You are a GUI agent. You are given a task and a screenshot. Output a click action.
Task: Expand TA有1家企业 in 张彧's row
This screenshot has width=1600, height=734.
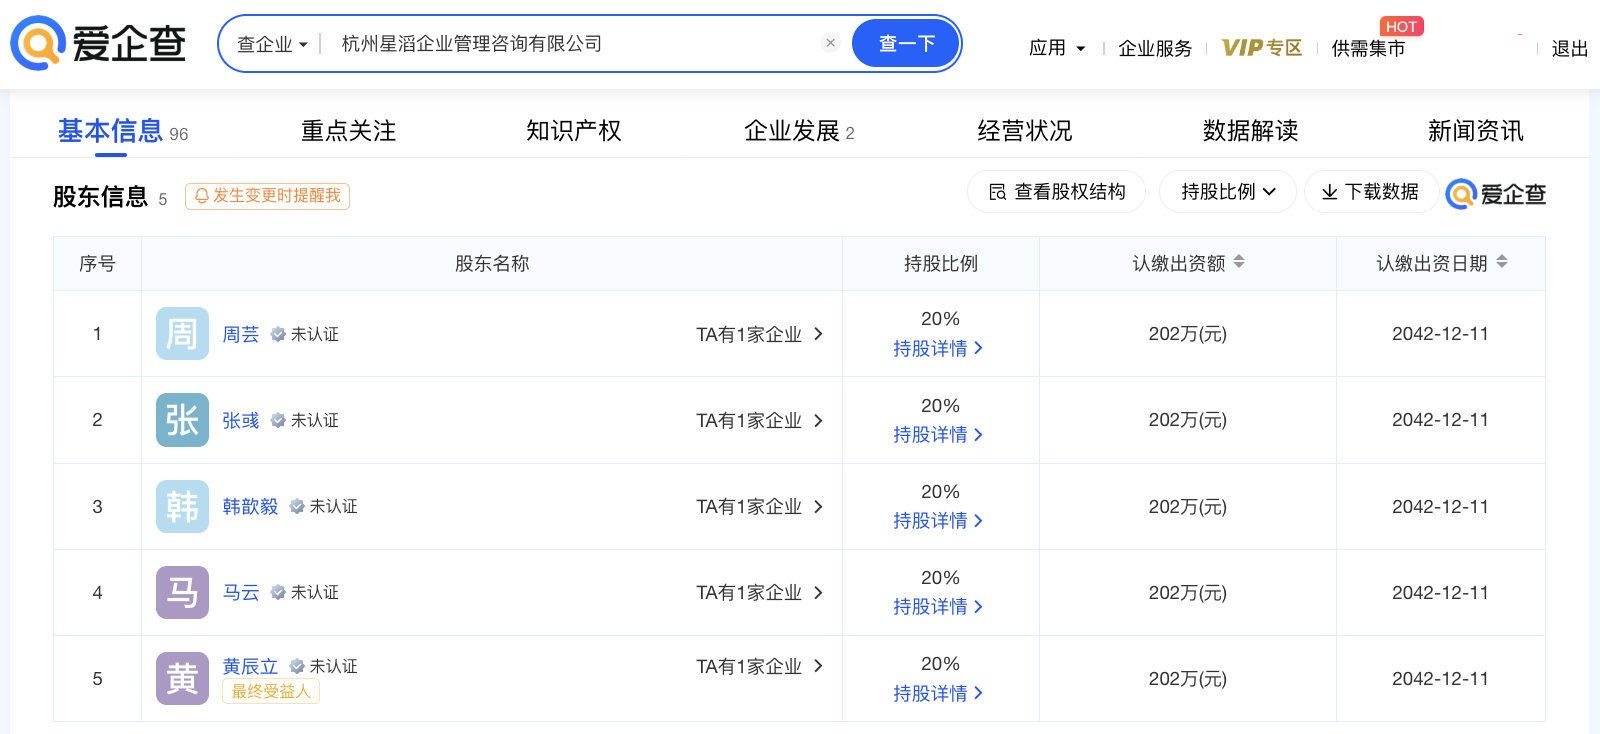pos(760,421)
